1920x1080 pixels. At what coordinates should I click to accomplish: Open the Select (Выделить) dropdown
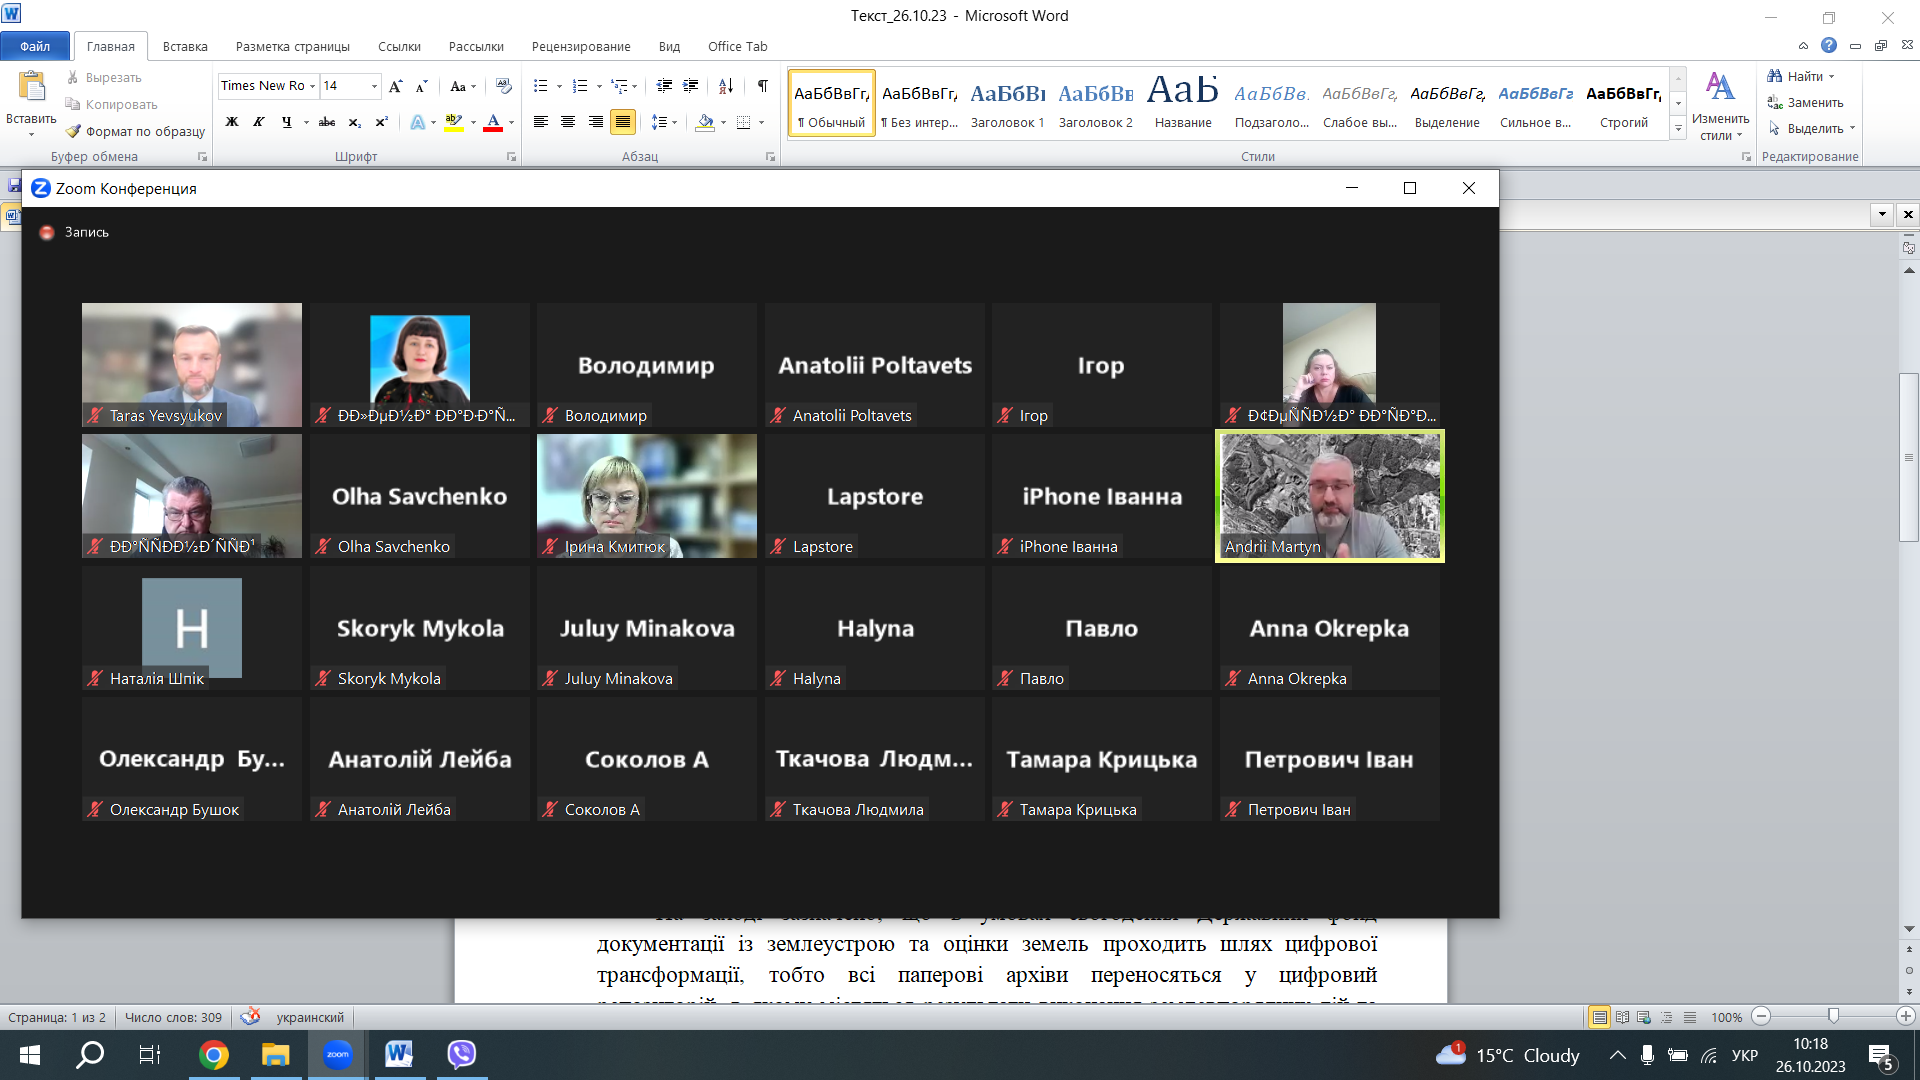(1811, 128)
